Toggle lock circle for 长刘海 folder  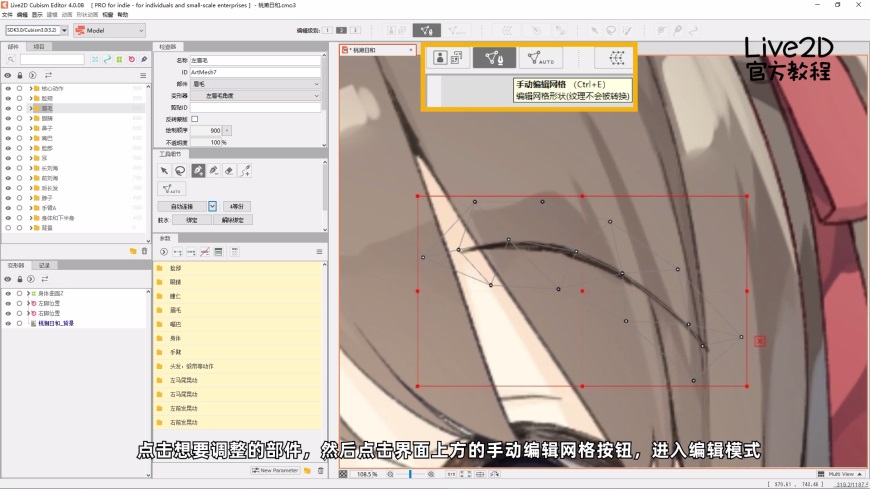tap(19, 168)
